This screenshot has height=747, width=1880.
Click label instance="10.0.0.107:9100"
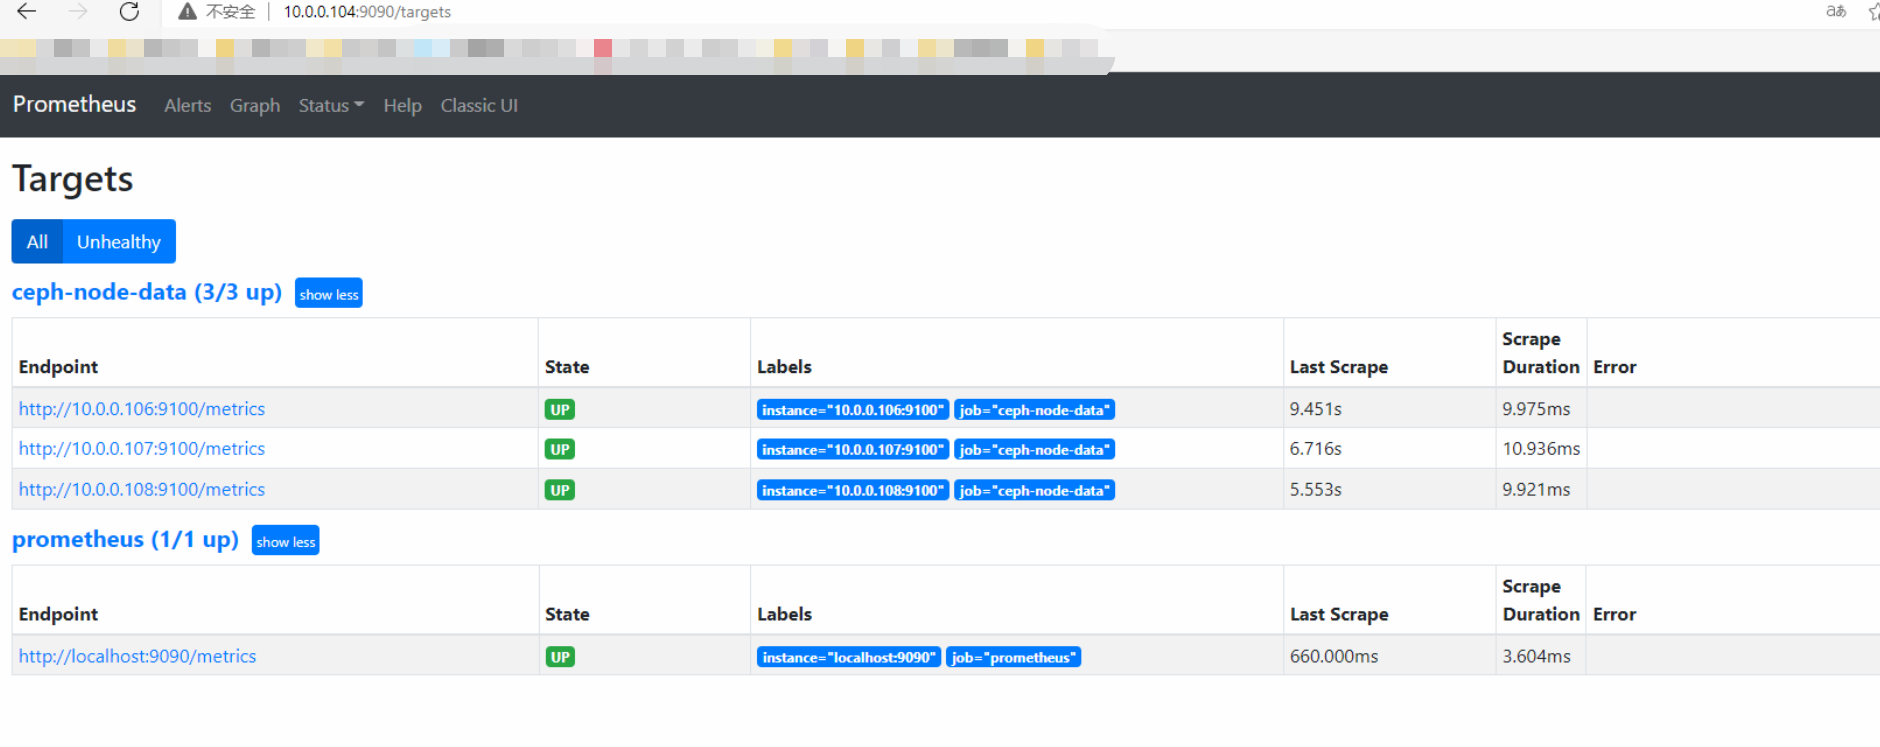pyautogui.click(x=853, y=450)
